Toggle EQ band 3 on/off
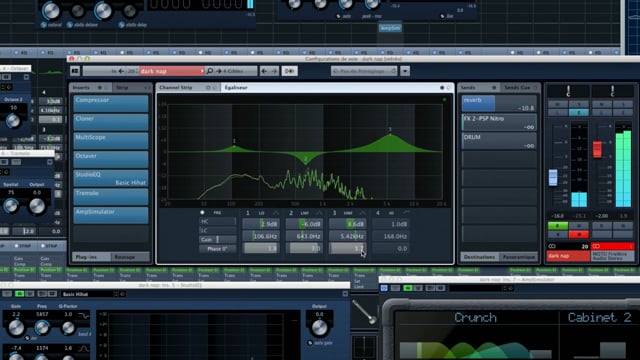The width and height of the screenshot is (640, 360). (x=334, y=213)
